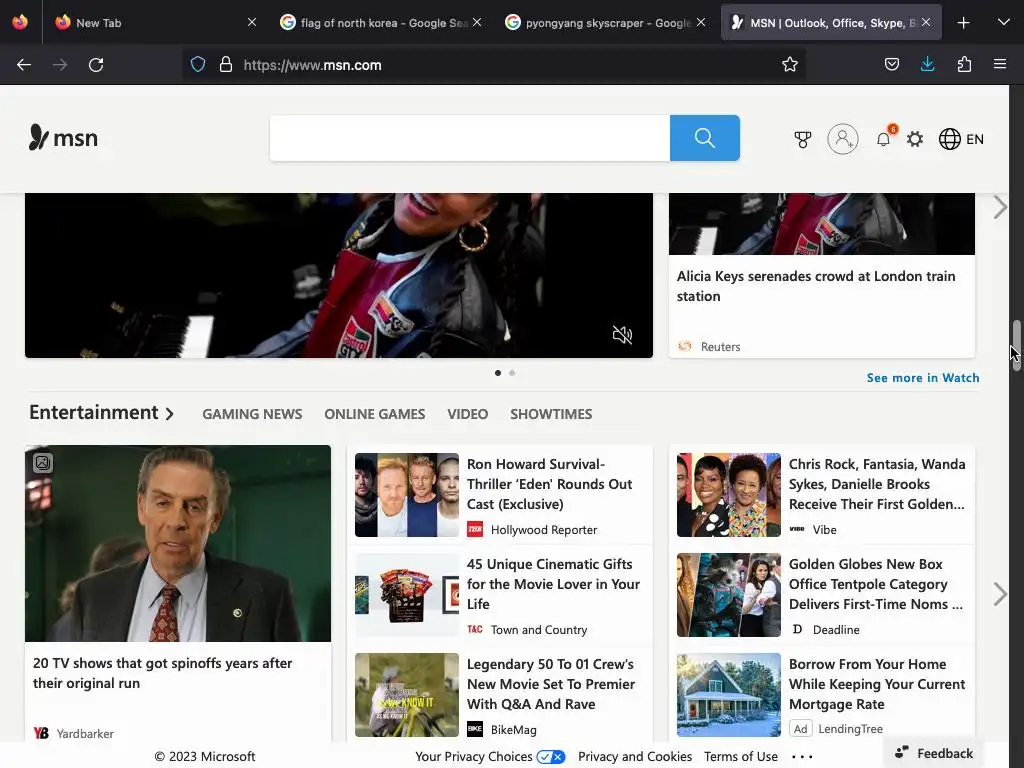Open the gallery icon on spinoffs photo
The width and height of the screenshot is (1024, 768).
pyautogui.click(x=42, y=462)
